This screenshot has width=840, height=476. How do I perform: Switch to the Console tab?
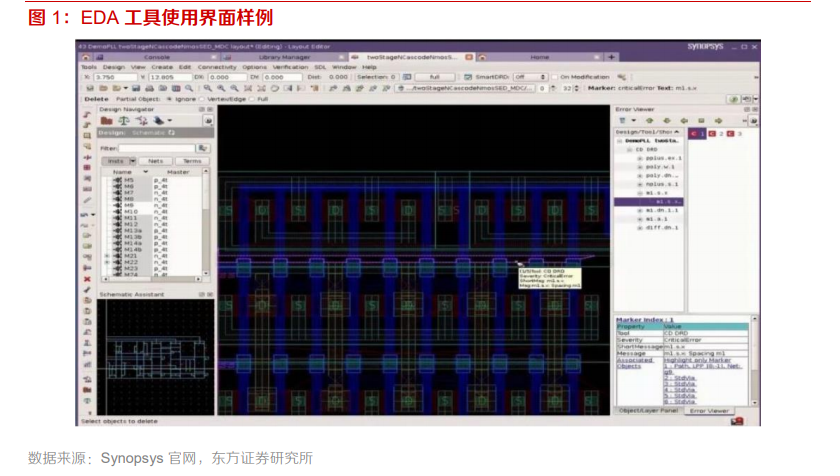pyautogui.click(x=156, y=57)
